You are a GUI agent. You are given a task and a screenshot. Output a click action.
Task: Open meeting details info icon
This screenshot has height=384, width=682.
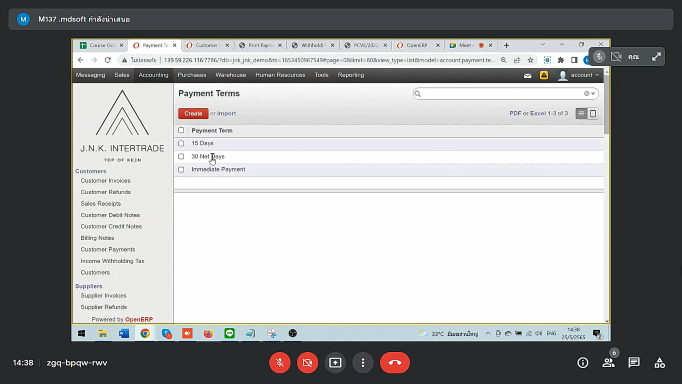pos(583,363)
